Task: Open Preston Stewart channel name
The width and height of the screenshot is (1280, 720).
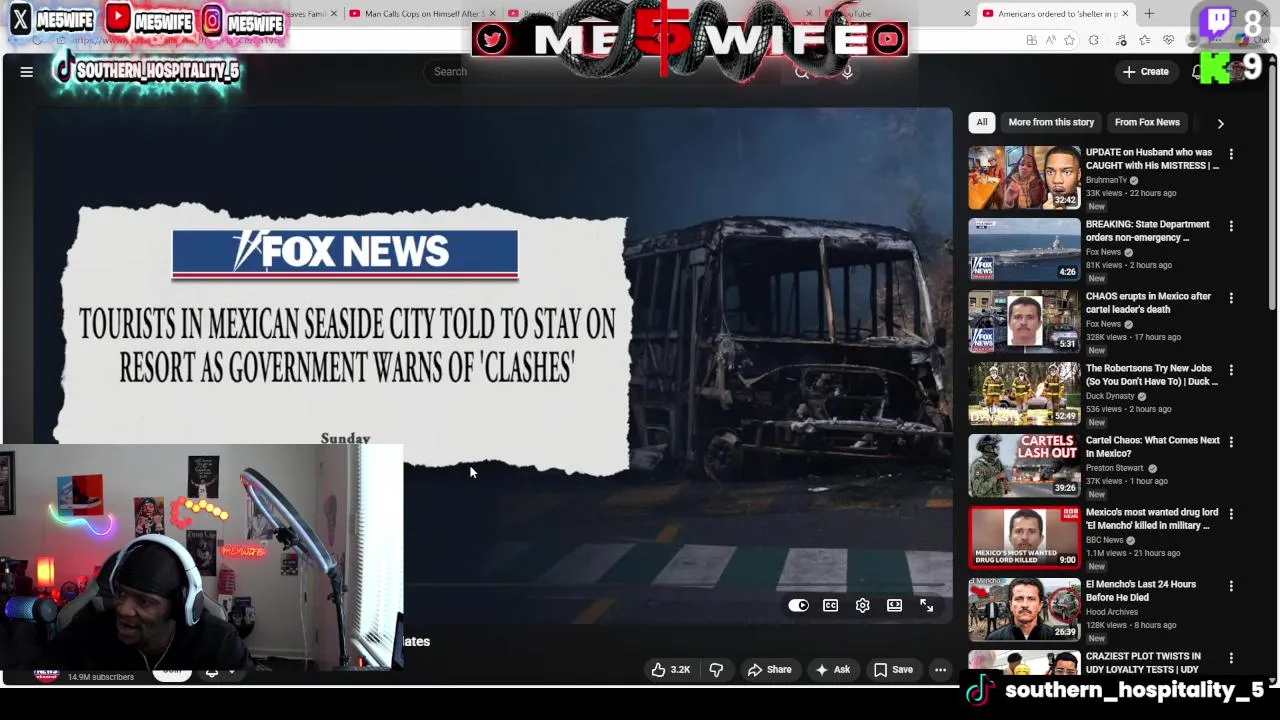Action: [1114, 468]
